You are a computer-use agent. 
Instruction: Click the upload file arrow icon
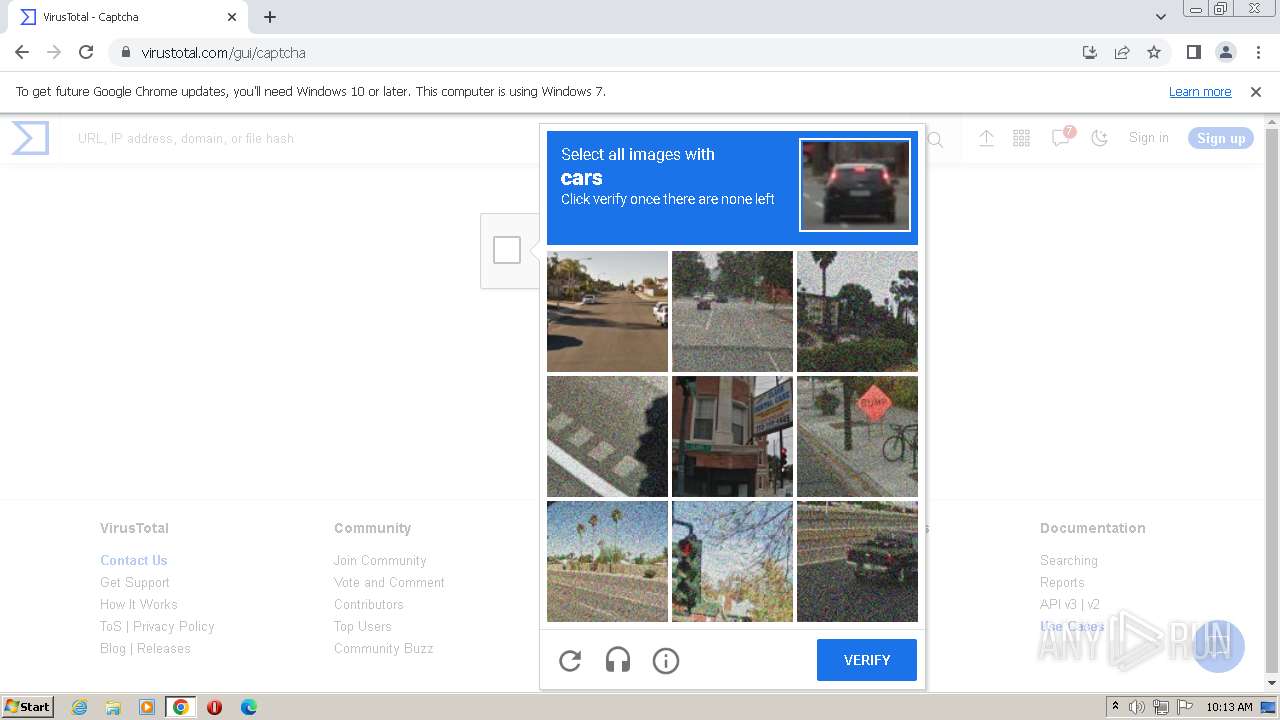pos(986,138)
